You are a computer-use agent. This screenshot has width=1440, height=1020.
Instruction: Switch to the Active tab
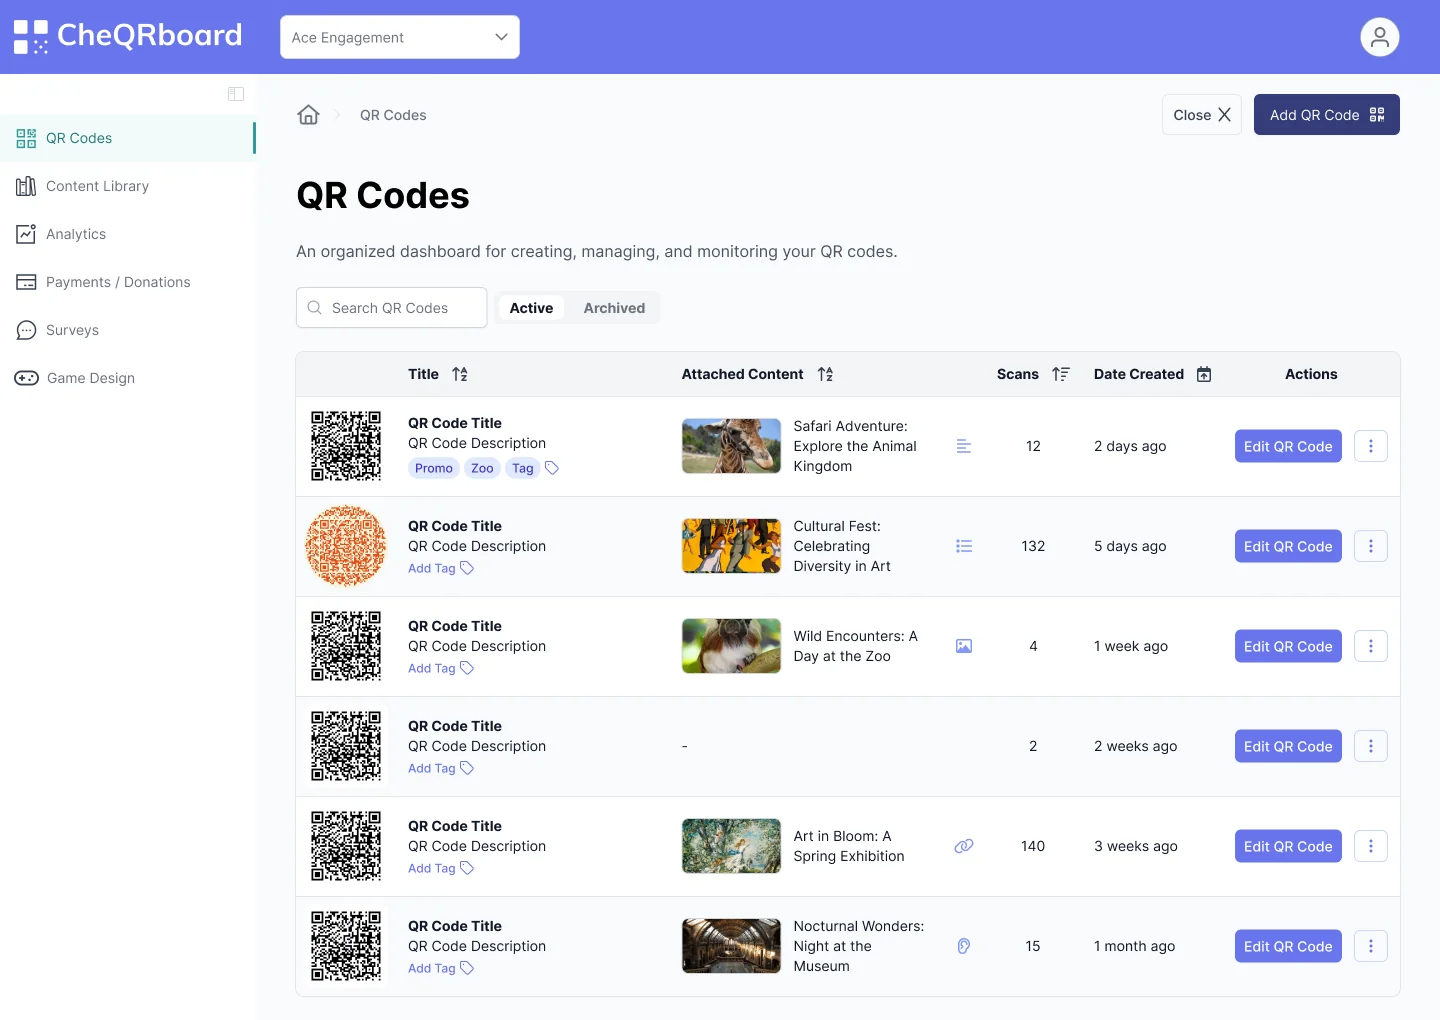point(531,308)
